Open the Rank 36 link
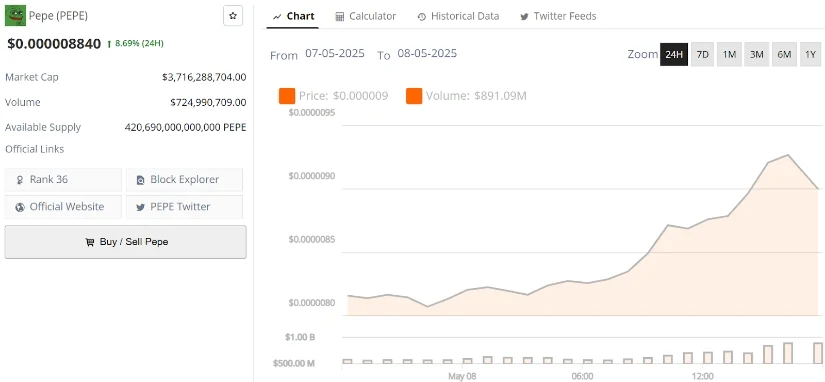Viewport: 825px width, 382px height. (63, 179)
